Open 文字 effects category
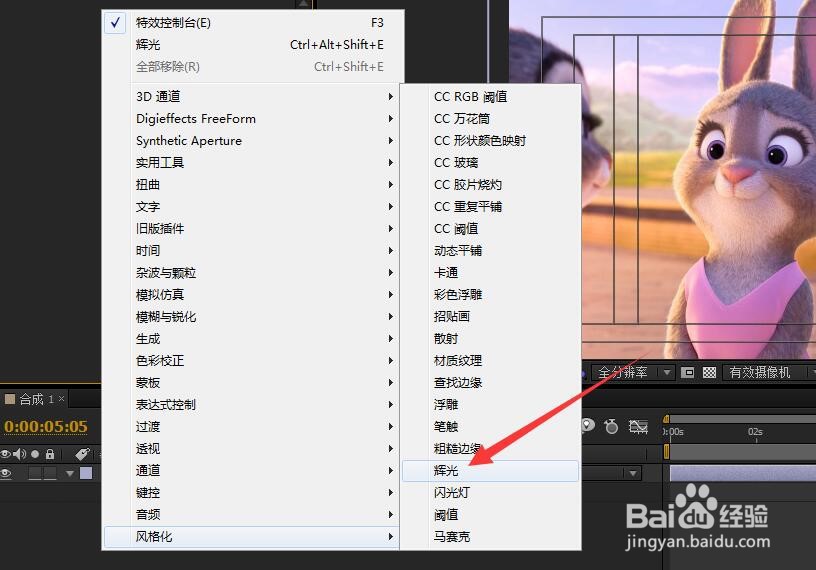Viewport: 816px width, 570px height. click(252, 207)
